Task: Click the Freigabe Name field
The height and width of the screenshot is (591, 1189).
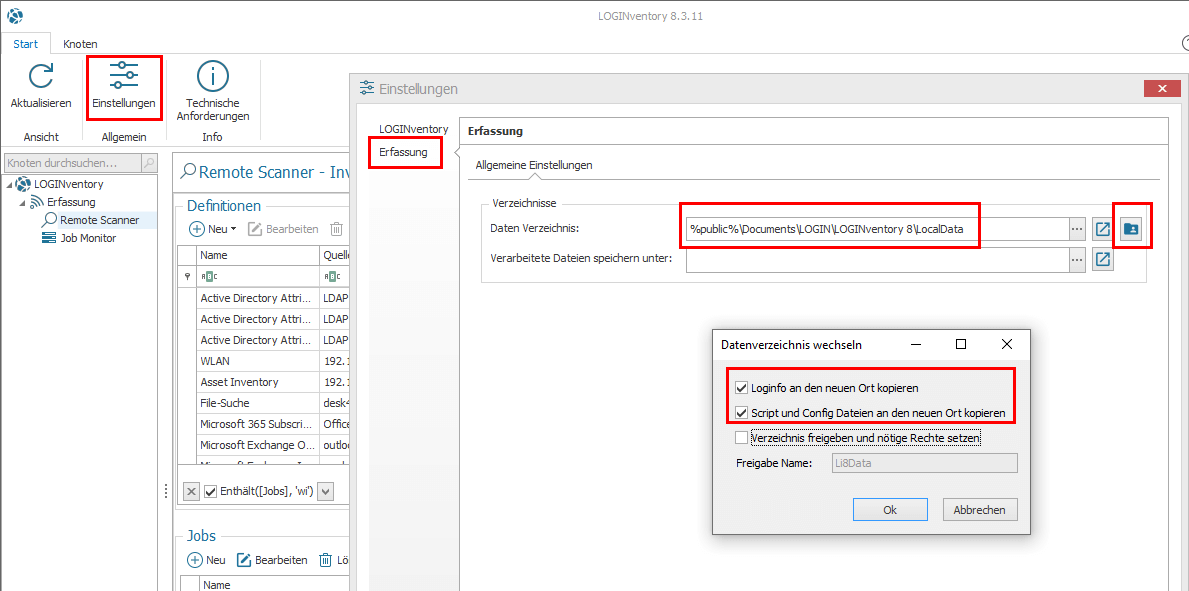Action: (x=923, y=463)
